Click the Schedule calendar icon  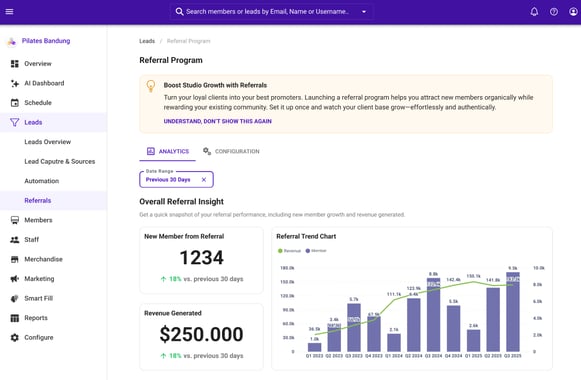(x=14, y=103)
